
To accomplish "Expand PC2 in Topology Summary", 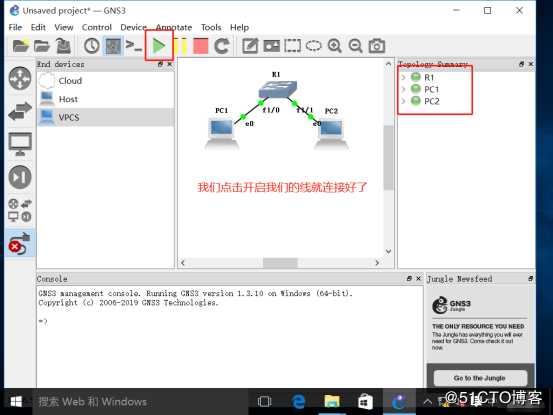I will 403,101.
